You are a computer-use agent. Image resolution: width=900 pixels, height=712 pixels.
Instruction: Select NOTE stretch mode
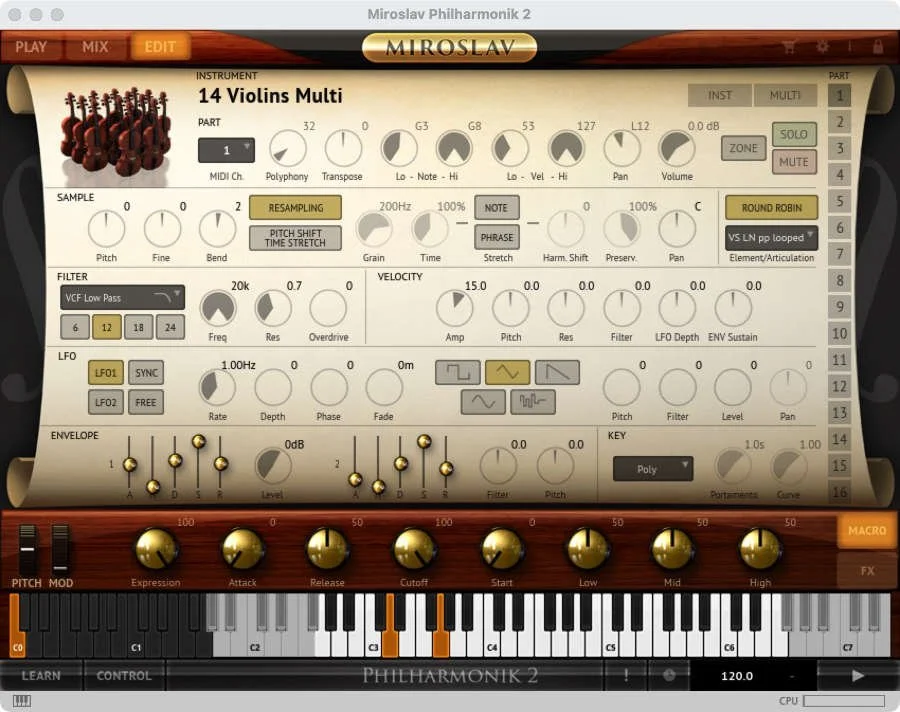click(496, 208)
